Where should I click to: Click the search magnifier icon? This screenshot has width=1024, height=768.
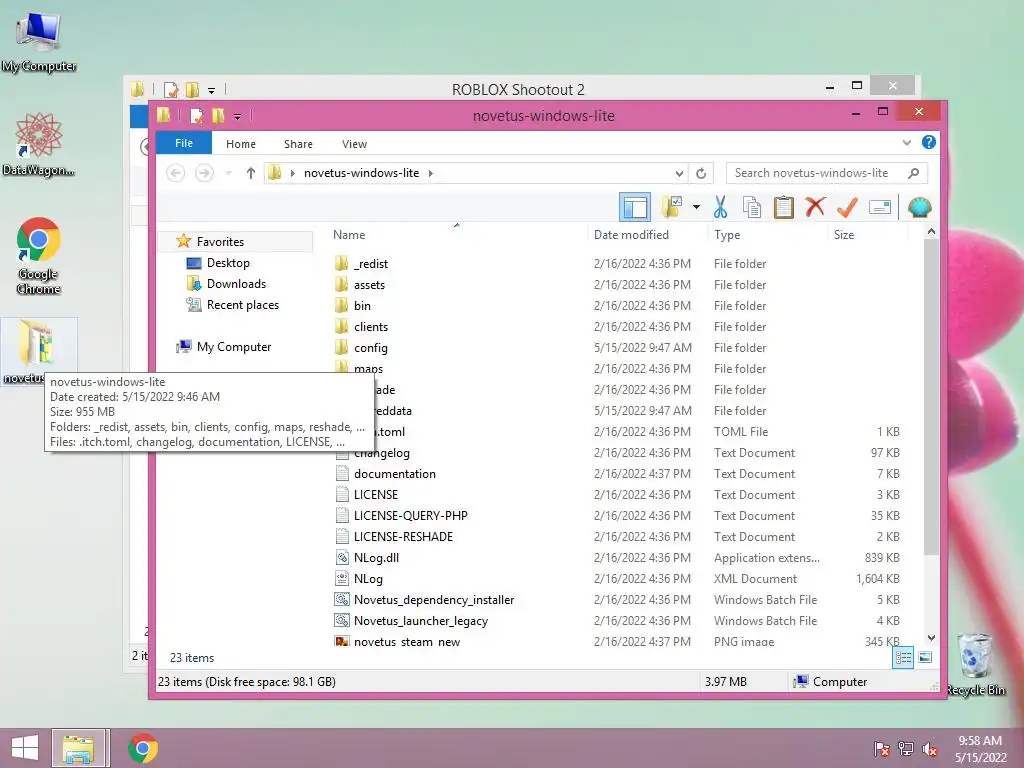click(914, 173)
